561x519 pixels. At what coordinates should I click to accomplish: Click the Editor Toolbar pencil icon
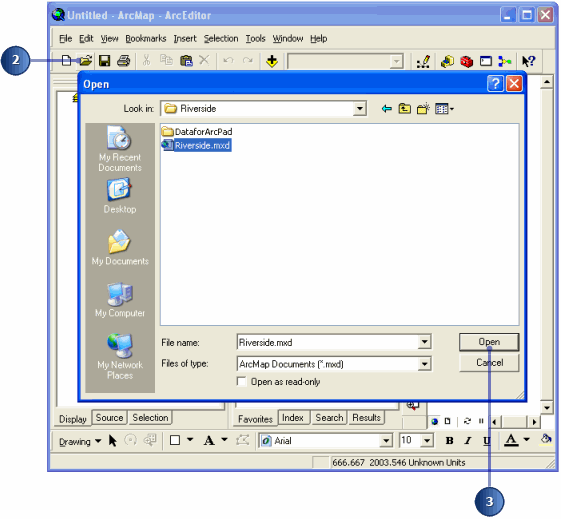pyautogui.click(x=423, y=62)
